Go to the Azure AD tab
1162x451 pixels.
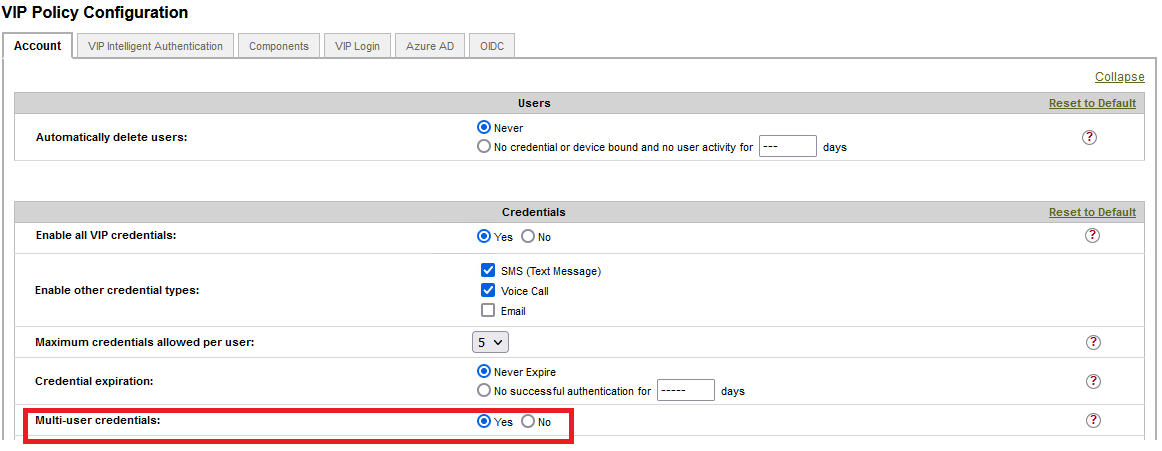tap(429, 46)
